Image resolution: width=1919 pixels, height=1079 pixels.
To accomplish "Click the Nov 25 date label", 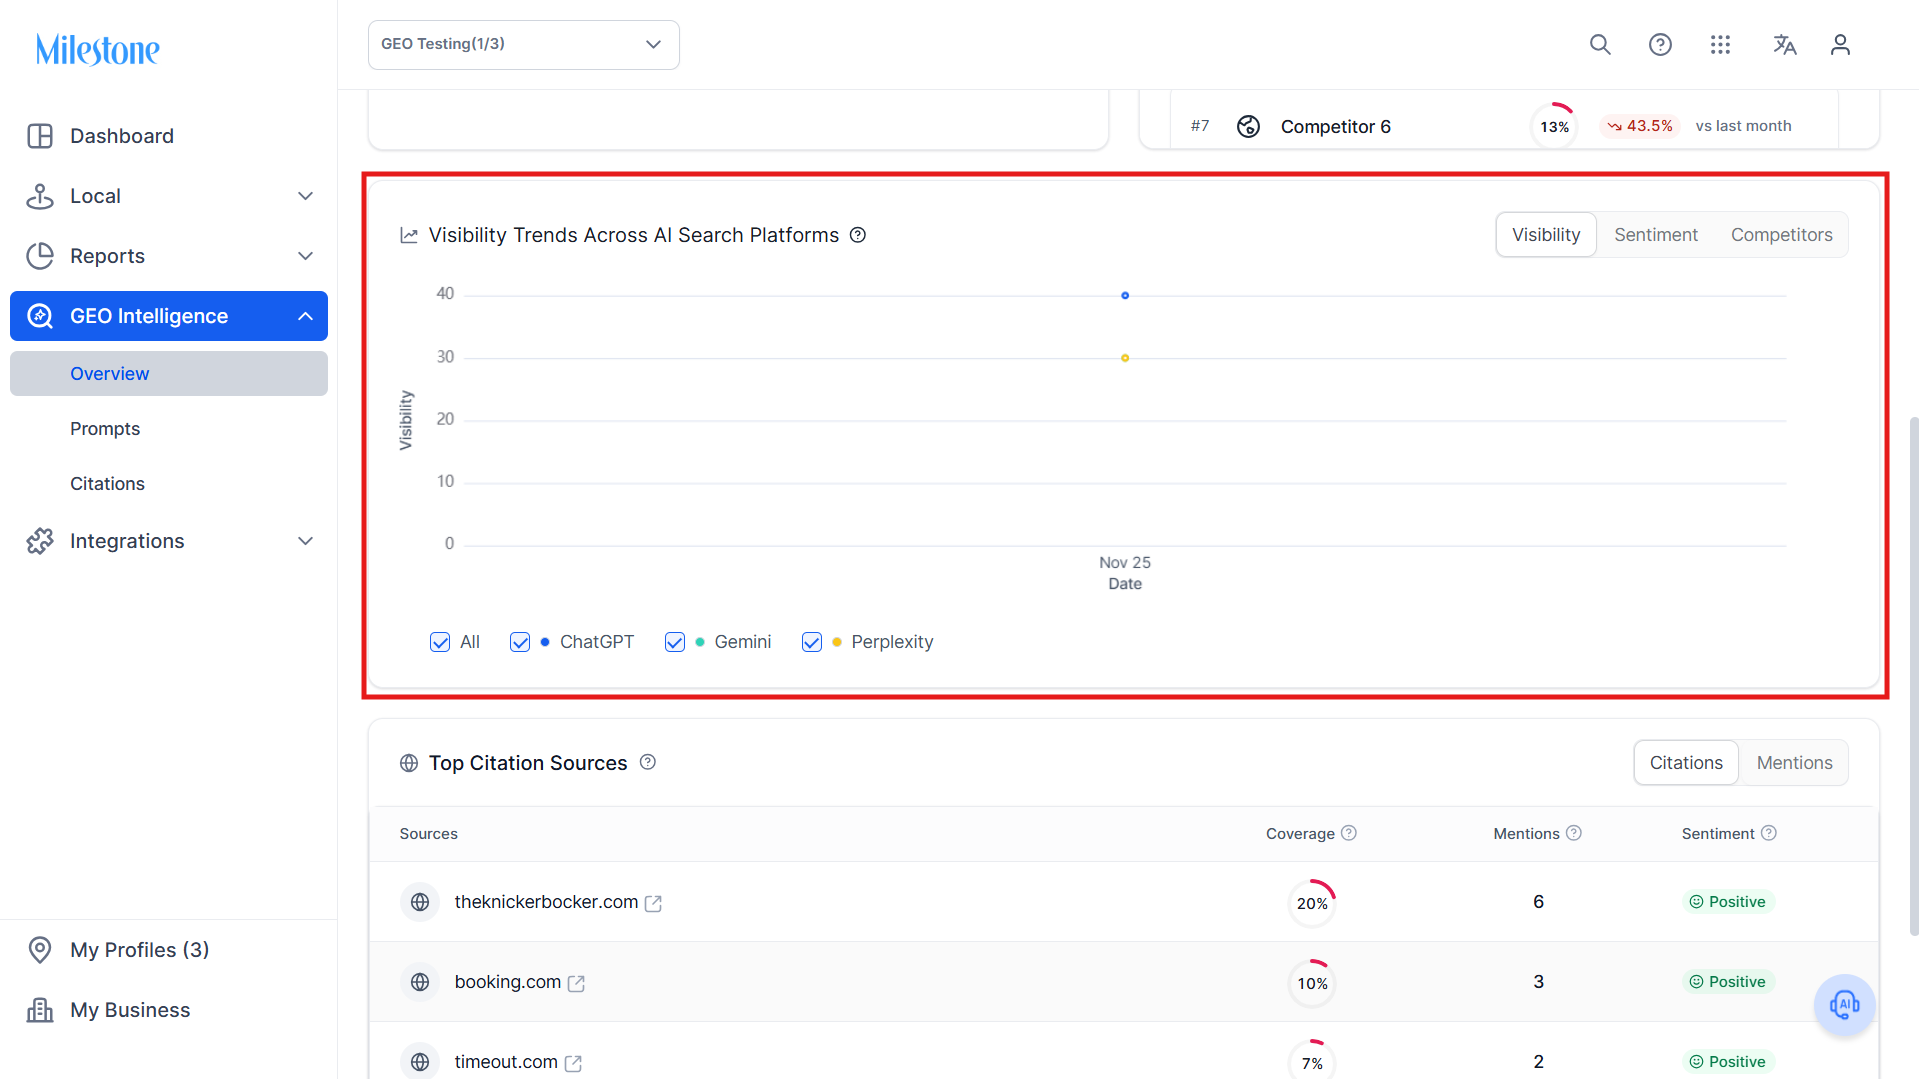I will 1125,562.
